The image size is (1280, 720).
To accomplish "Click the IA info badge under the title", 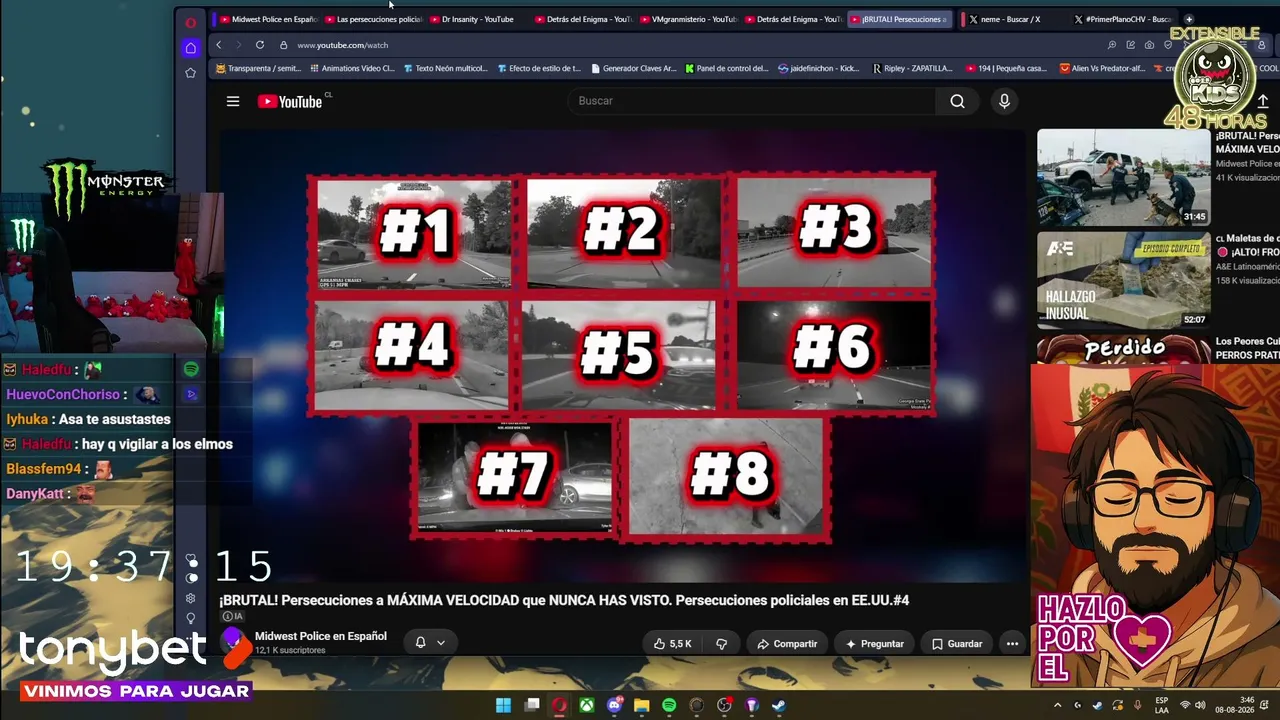I will [233, 617].
